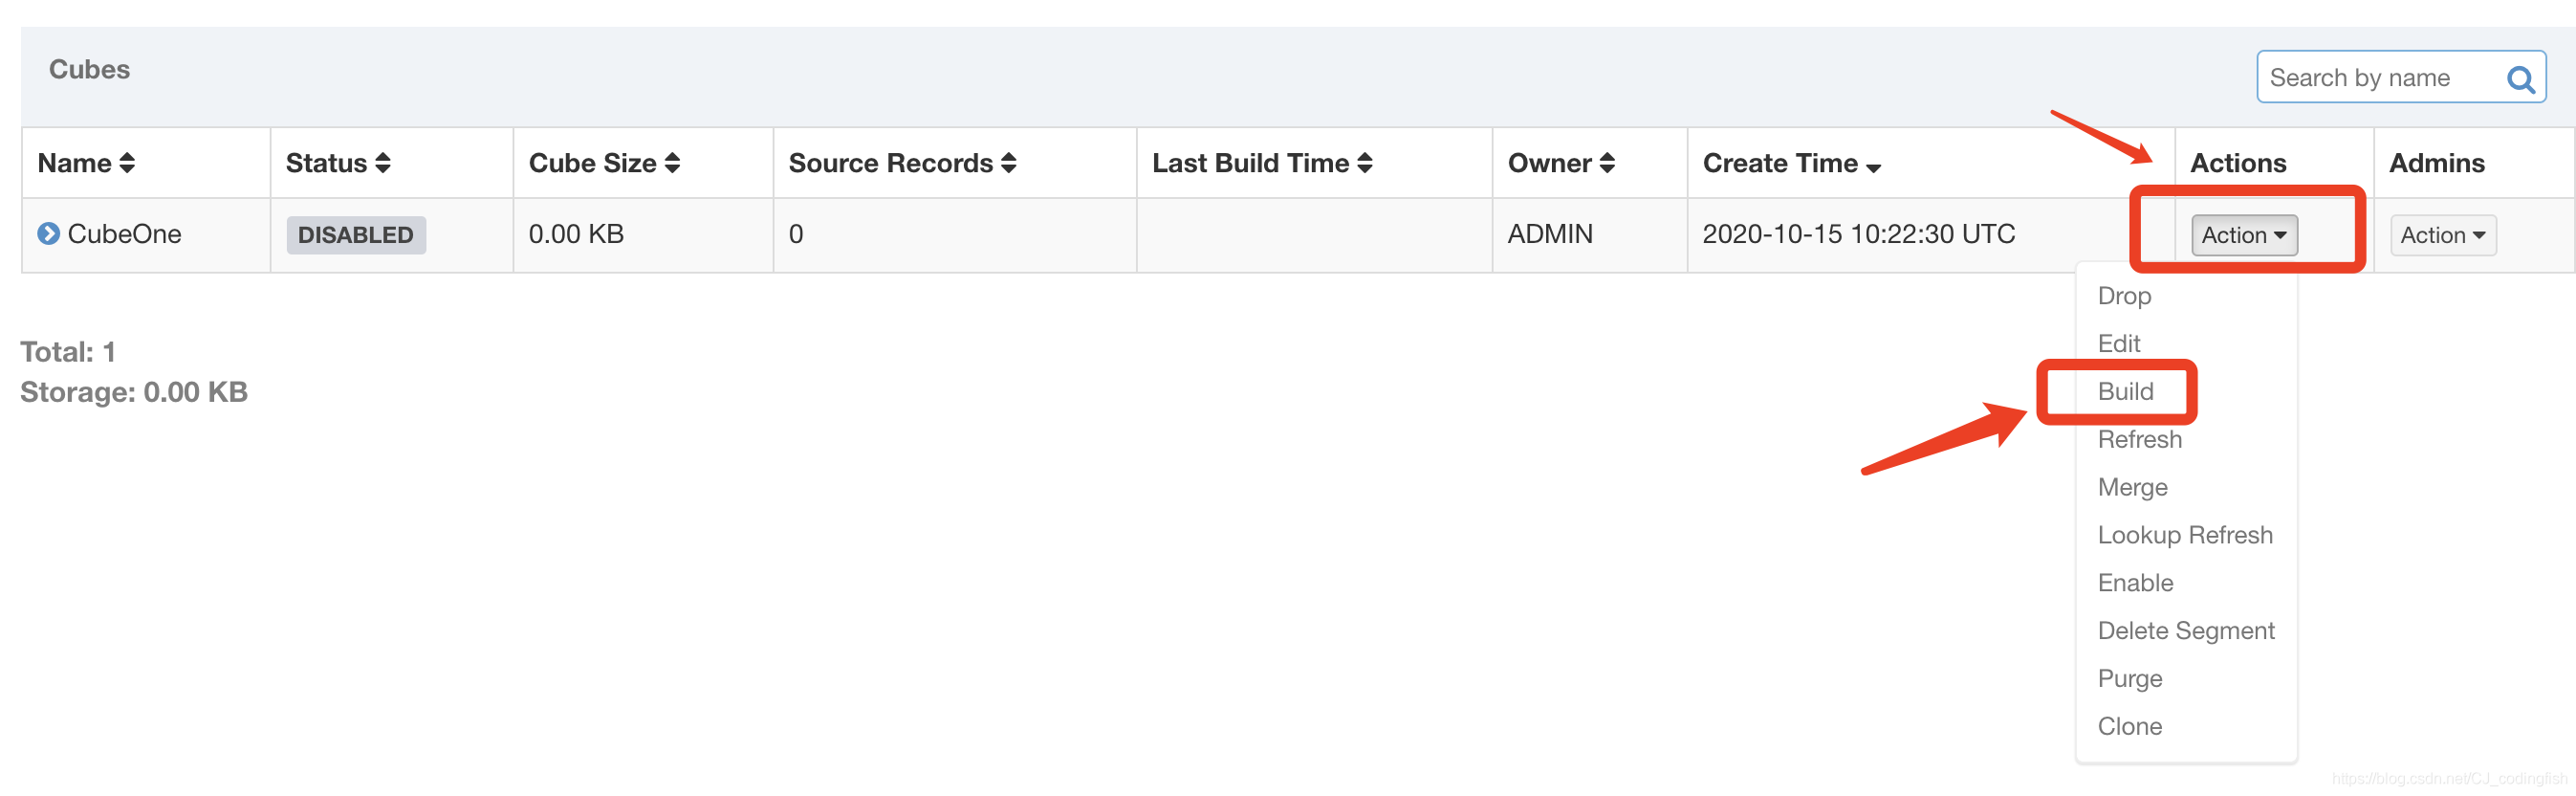Select Edit from the action menu
Viewport: 2576px width, 796px height.
pyautogui.click(x=2119, y=343)
